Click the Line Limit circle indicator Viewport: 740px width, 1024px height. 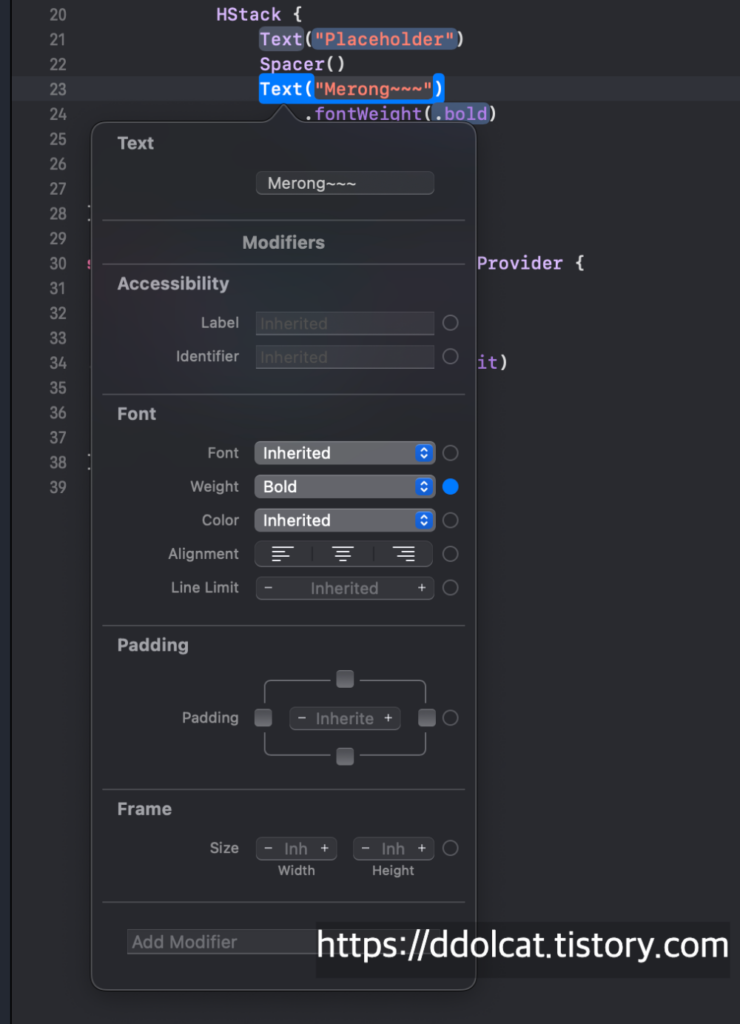[451, 588]
